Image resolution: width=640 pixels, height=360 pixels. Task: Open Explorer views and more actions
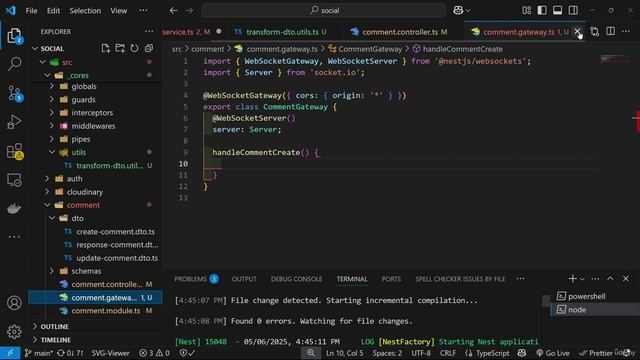[x=149, y=31]
